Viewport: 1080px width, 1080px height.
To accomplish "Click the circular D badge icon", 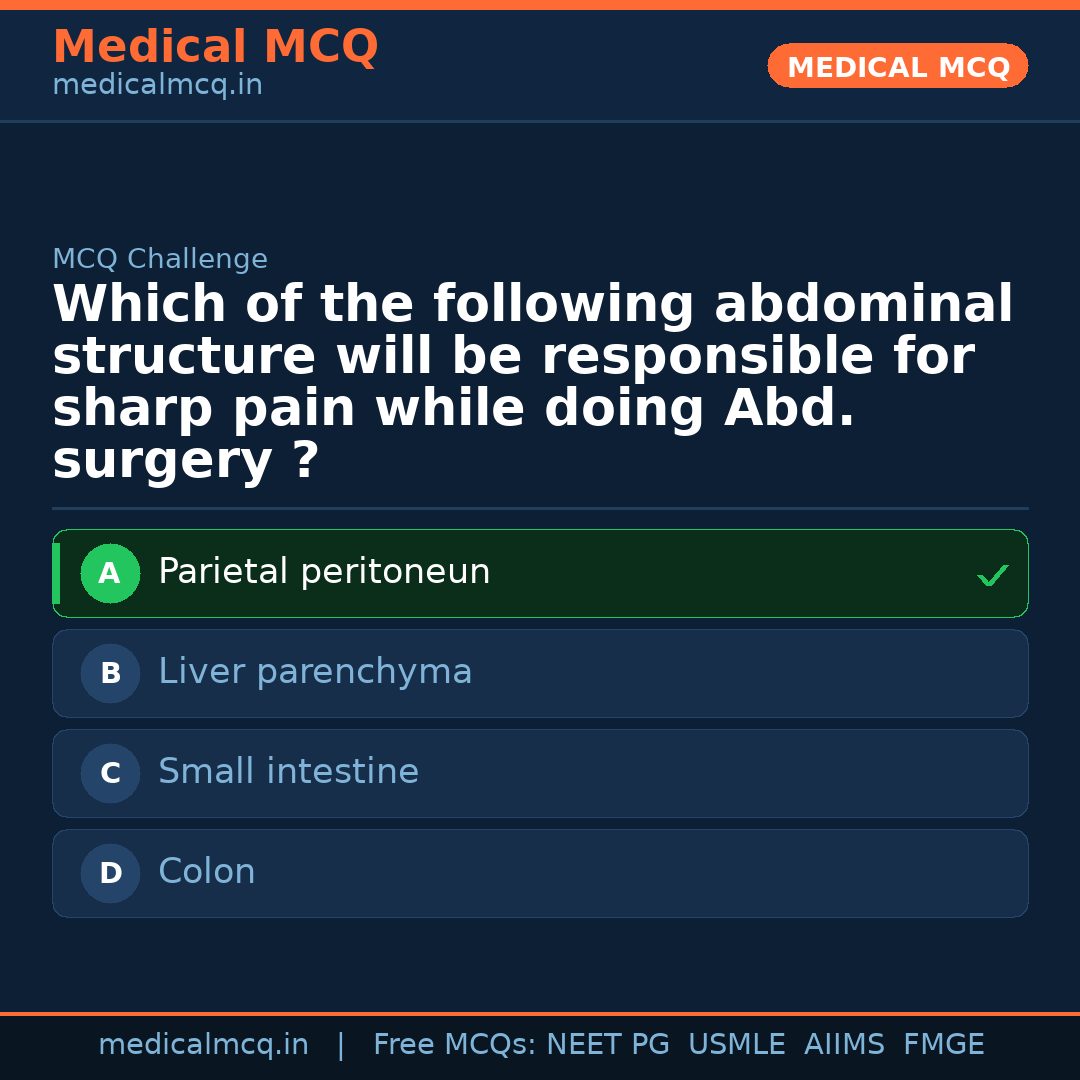I will pos(110,873).
